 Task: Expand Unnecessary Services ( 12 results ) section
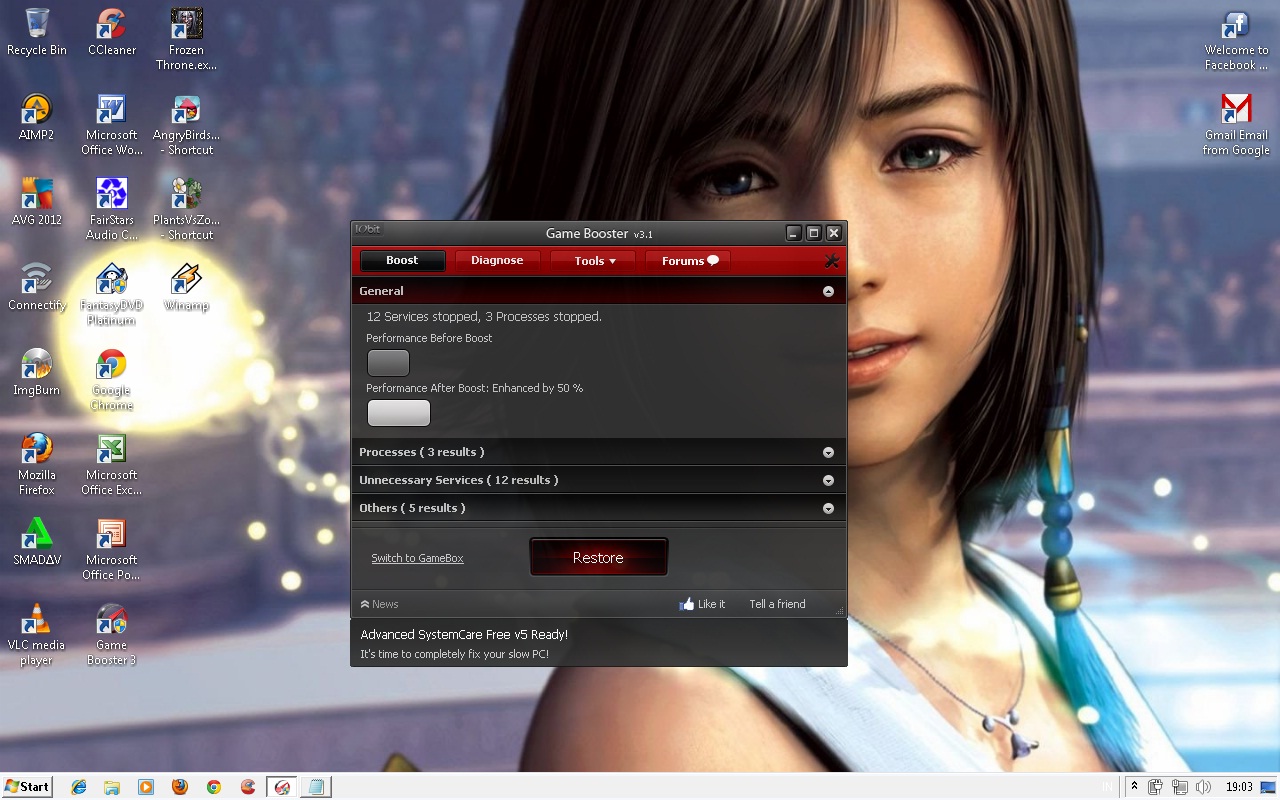point(828,480)
